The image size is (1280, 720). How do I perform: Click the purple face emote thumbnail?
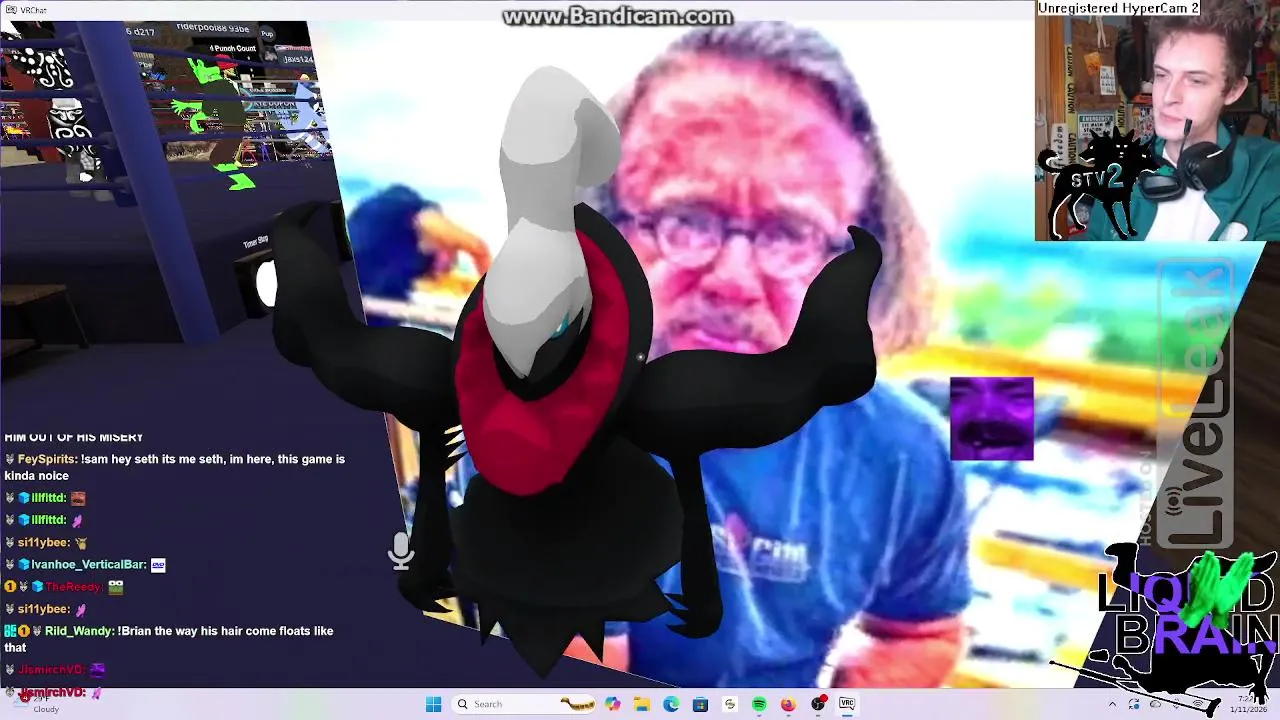pos(992,418)
